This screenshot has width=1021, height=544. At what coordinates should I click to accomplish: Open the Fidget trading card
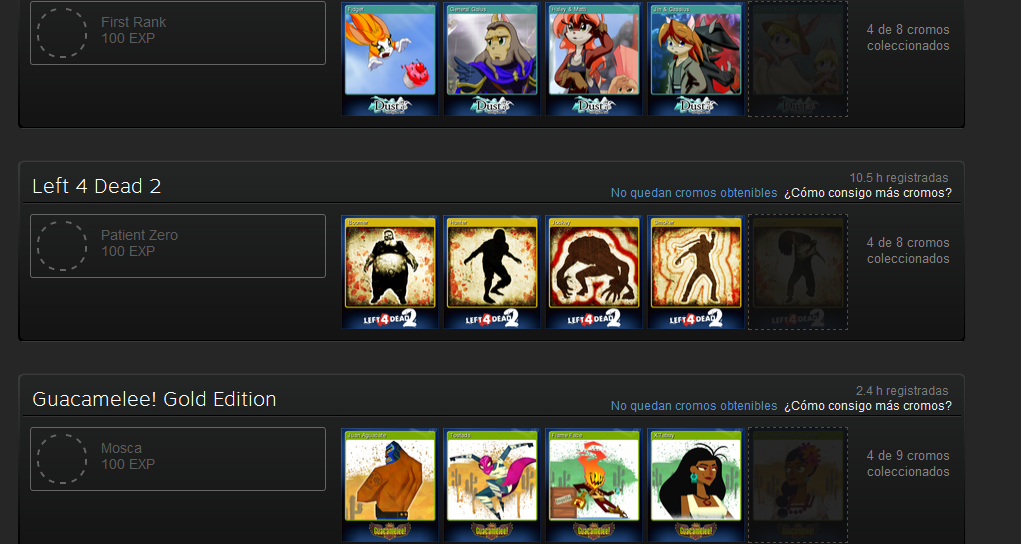389,59
